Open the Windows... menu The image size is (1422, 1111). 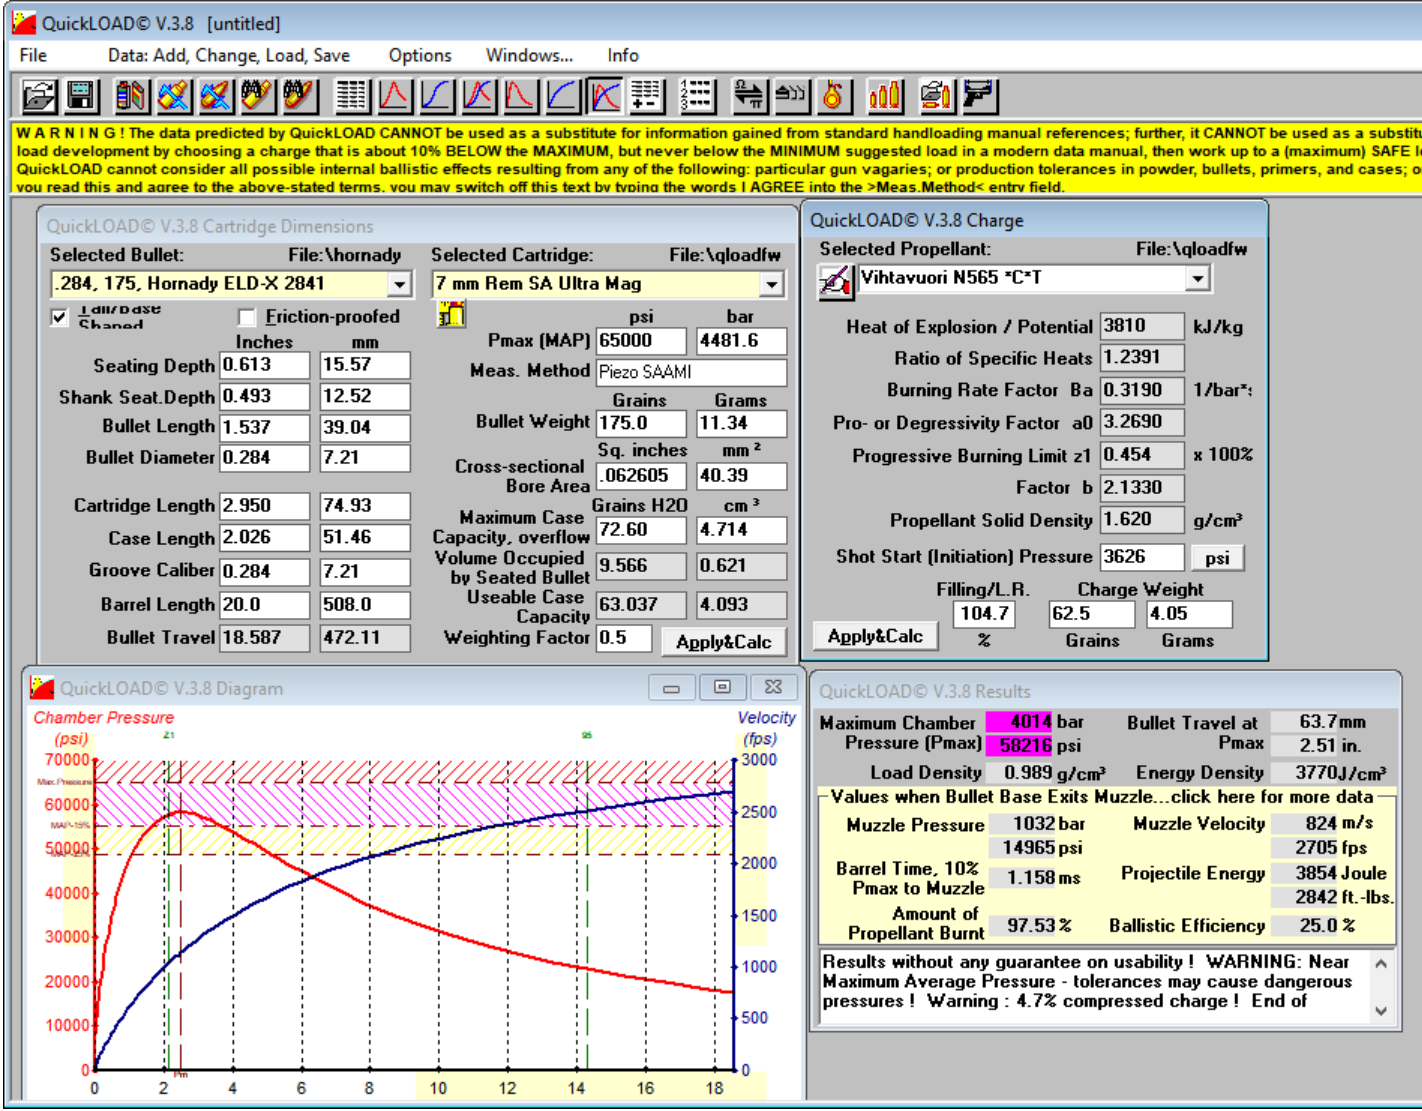click(529, 56)
